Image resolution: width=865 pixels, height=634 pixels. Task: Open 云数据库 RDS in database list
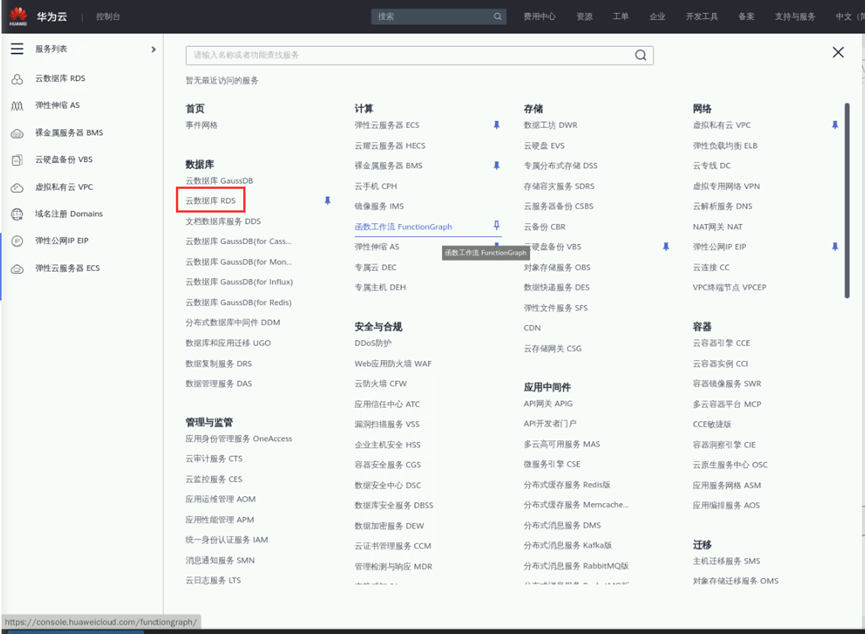pyautogui.click(x=210, y=200)
